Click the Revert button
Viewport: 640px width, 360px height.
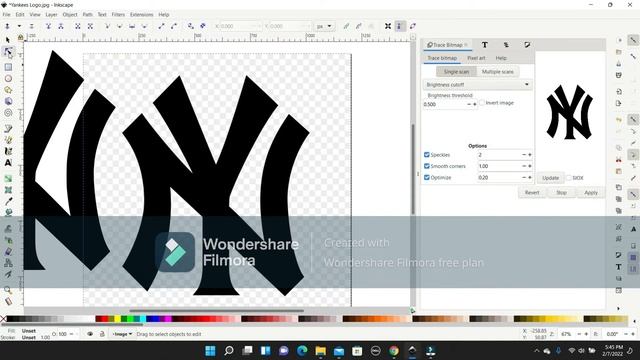[x=532, y=192]
